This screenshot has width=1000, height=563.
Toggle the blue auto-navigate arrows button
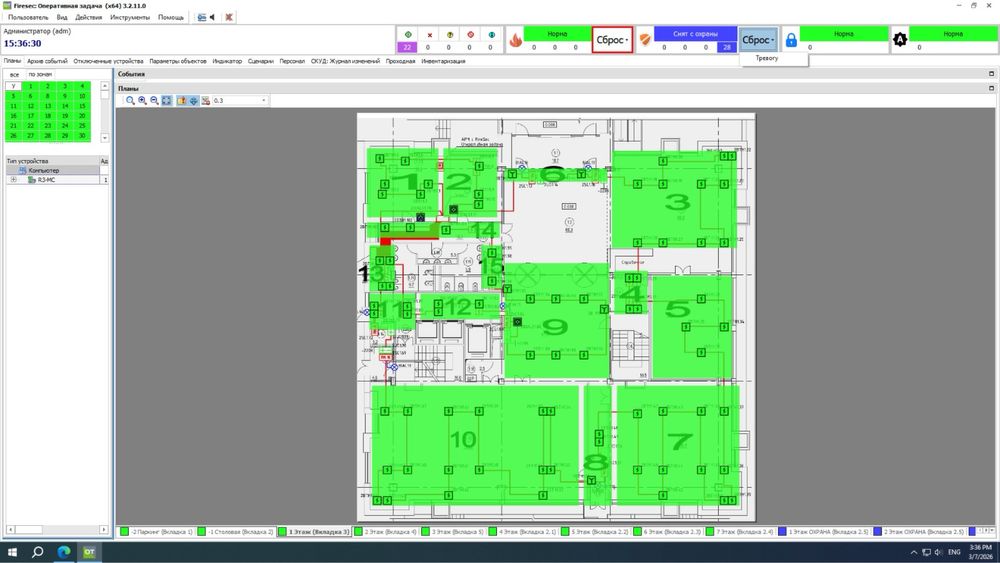click(193, 101)
